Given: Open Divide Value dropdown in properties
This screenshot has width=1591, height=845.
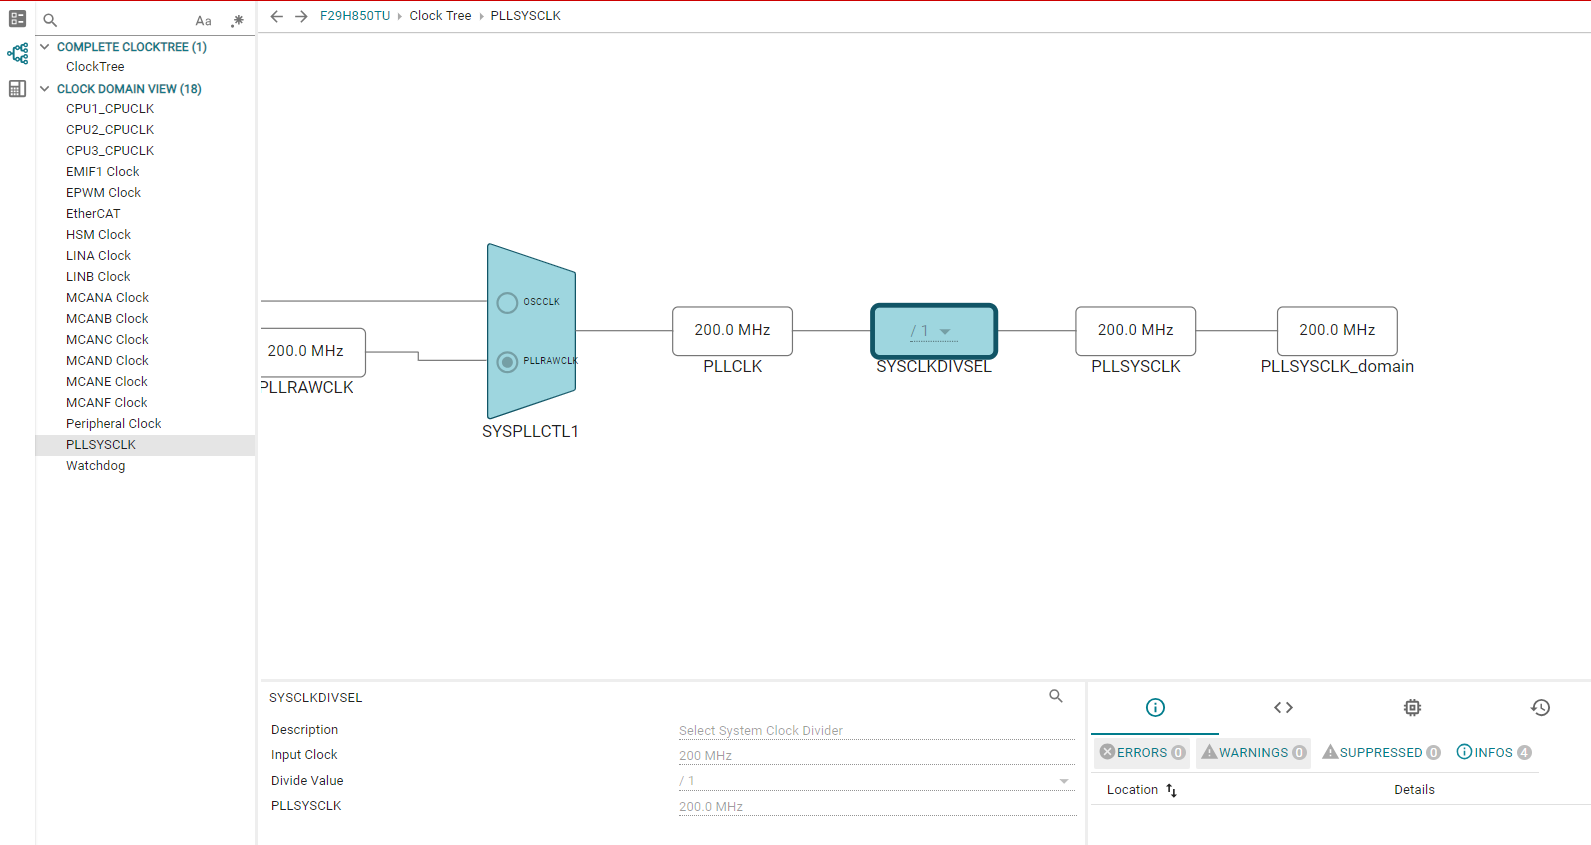Looking at the screenshot, I should tap(876, 781).
